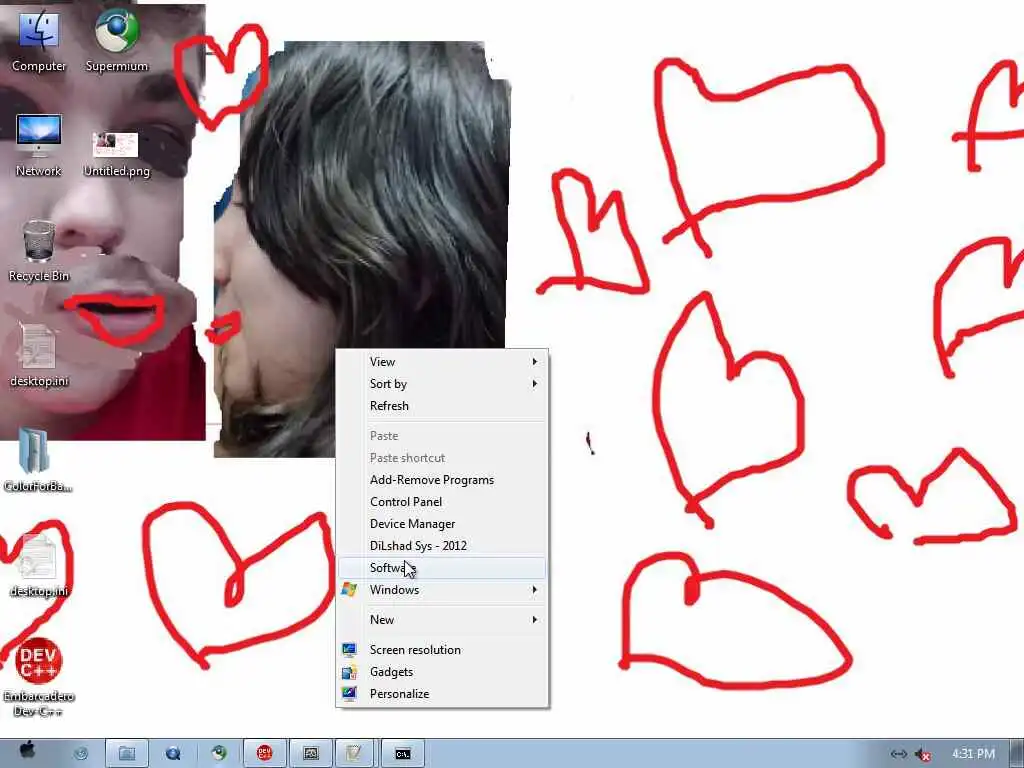
Task: Select the DiLshad Sys - 2012 entry
Action: tap(442, 546)
